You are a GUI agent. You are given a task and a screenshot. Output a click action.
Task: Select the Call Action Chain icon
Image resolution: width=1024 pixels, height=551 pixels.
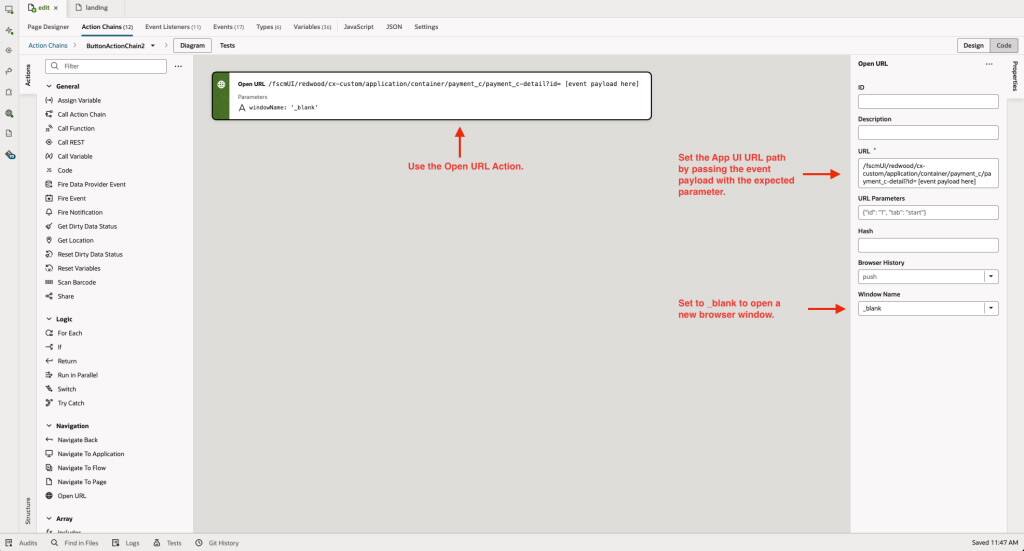coord(49,114)
